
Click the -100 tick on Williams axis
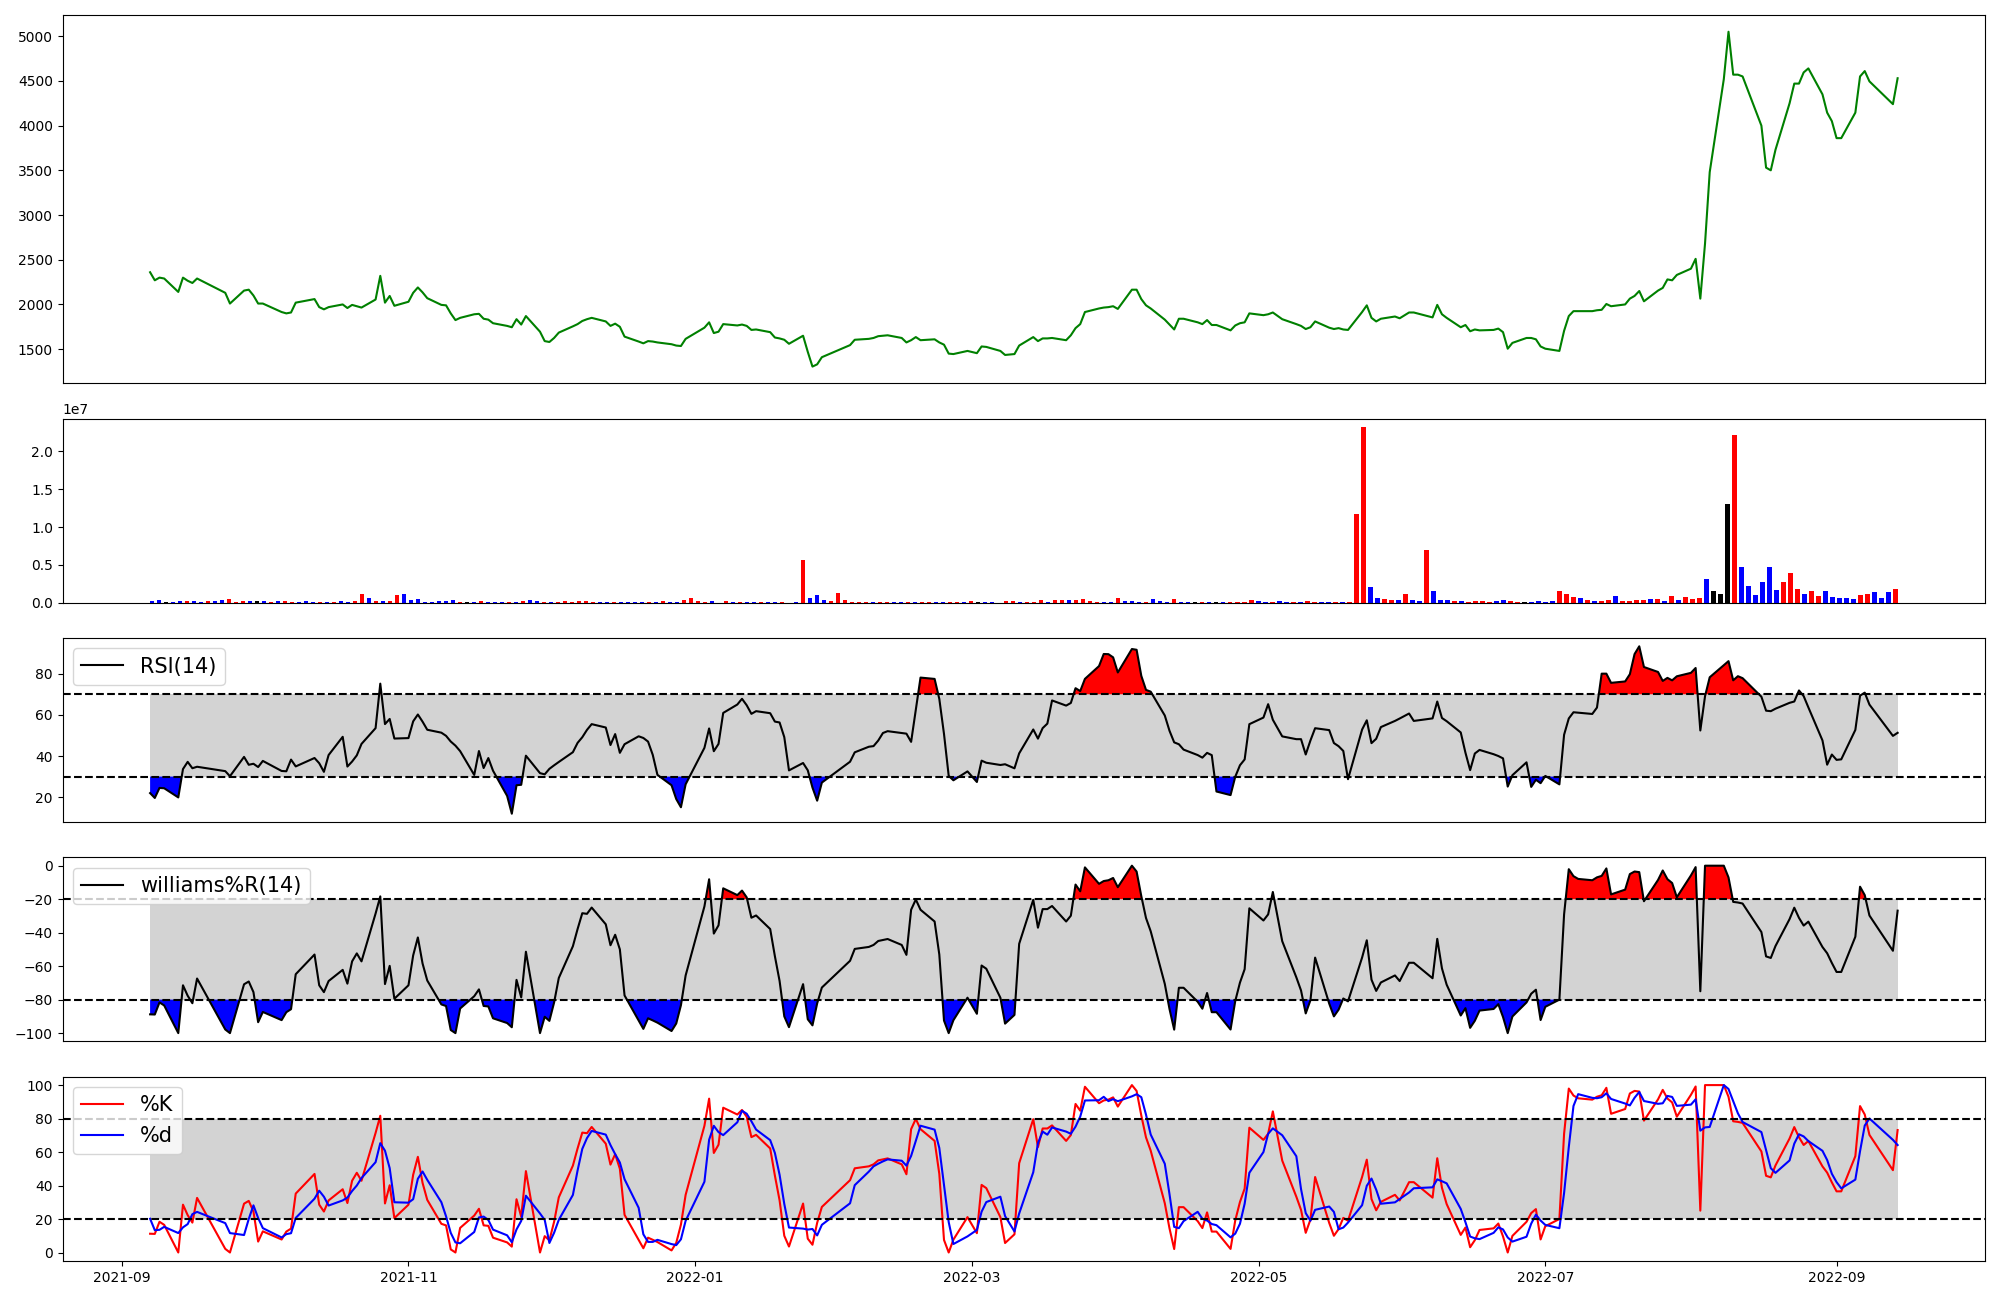[x=36, y=1034]
